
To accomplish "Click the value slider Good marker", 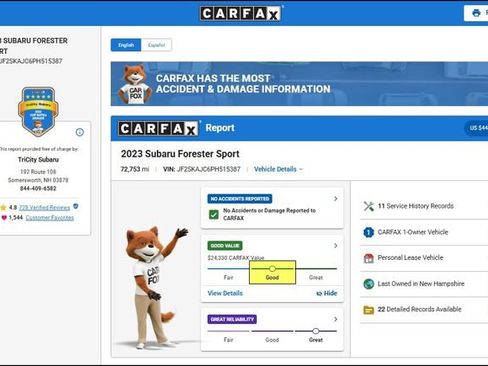I will pos(272,268).
